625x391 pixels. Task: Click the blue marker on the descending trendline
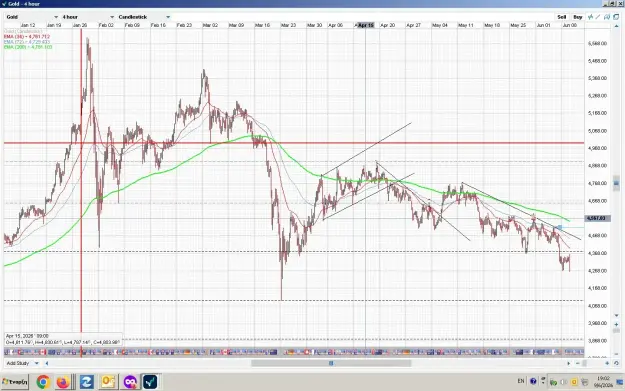point(559,228)
